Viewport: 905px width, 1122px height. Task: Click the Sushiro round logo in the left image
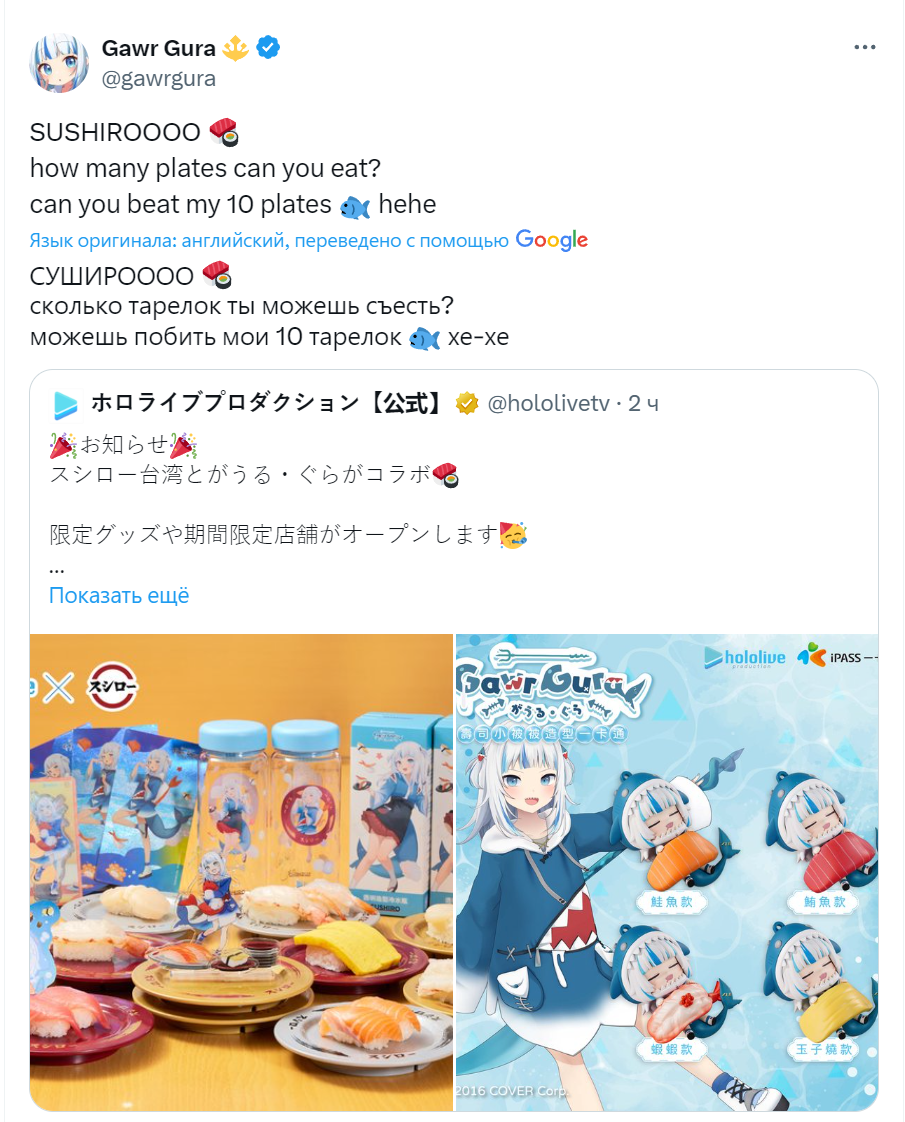point(112,687)
